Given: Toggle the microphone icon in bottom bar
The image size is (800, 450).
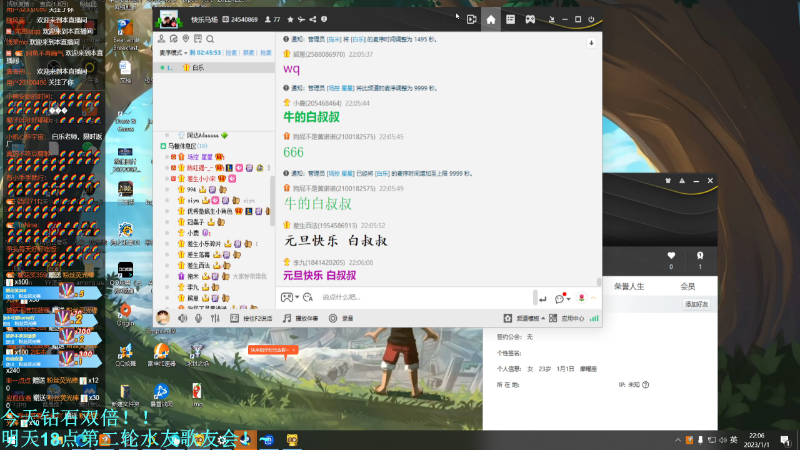Looking at the screenshot, I should click(198, 318).
